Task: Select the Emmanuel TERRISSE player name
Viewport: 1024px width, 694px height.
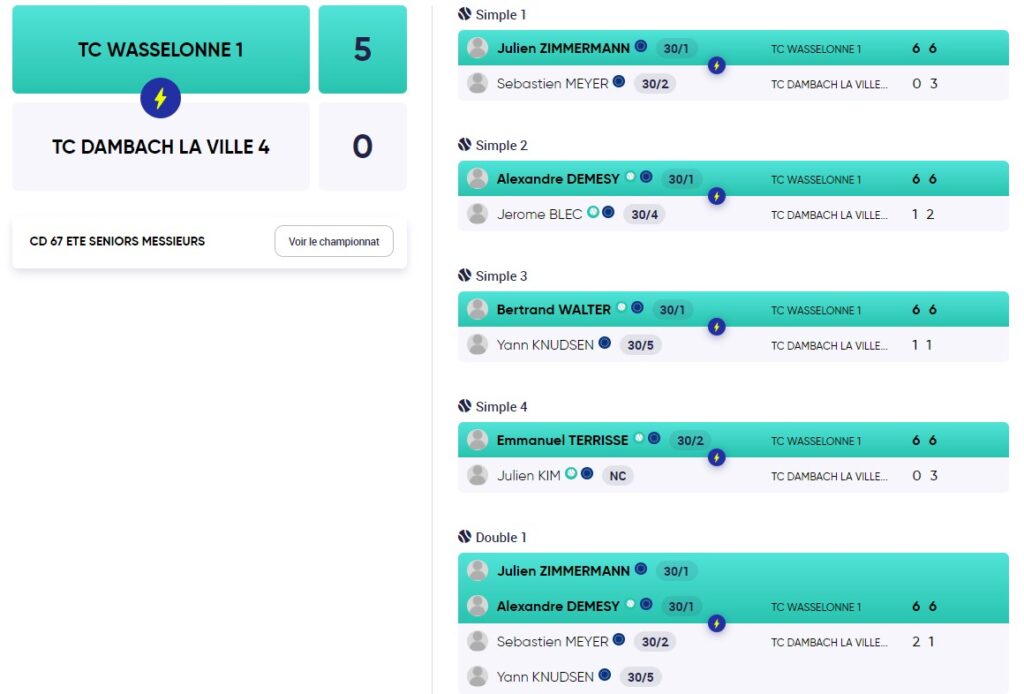Action: point(562,440)
